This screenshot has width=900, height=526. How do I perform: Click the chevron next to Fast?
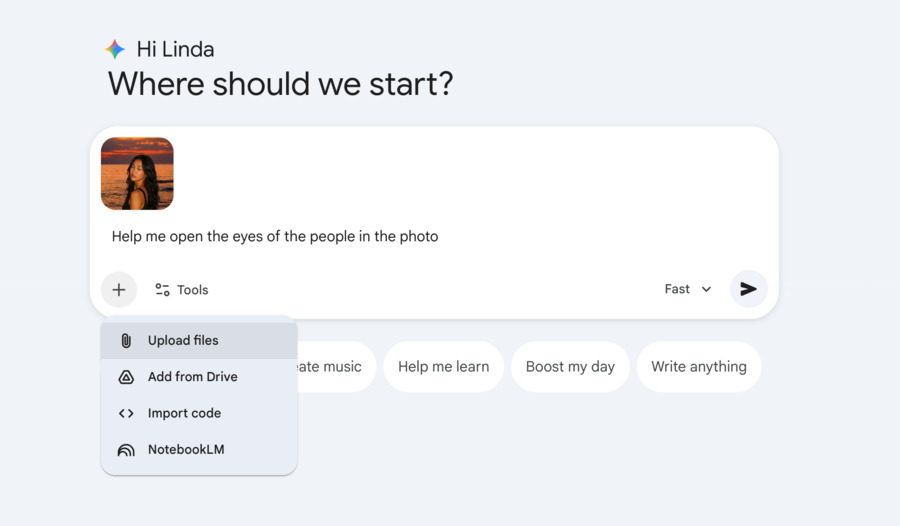click(706, 289)
